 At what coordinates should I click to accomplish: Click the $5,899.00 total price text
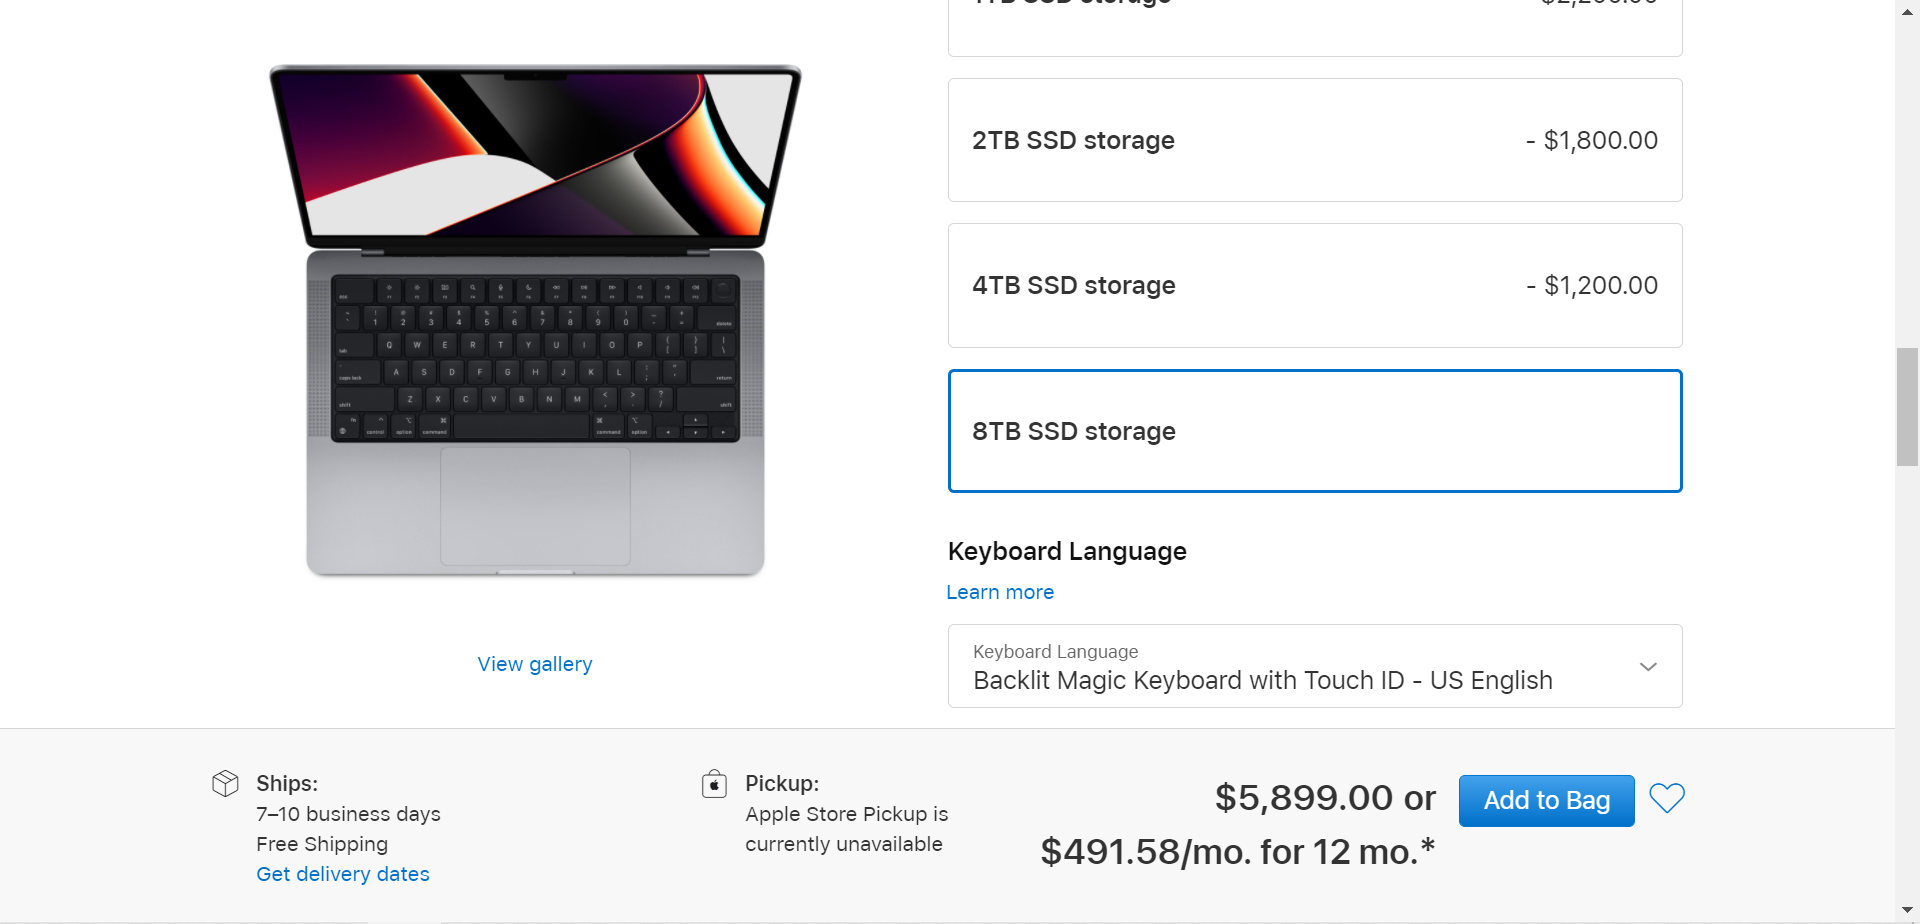click(x=1304, y=798)
